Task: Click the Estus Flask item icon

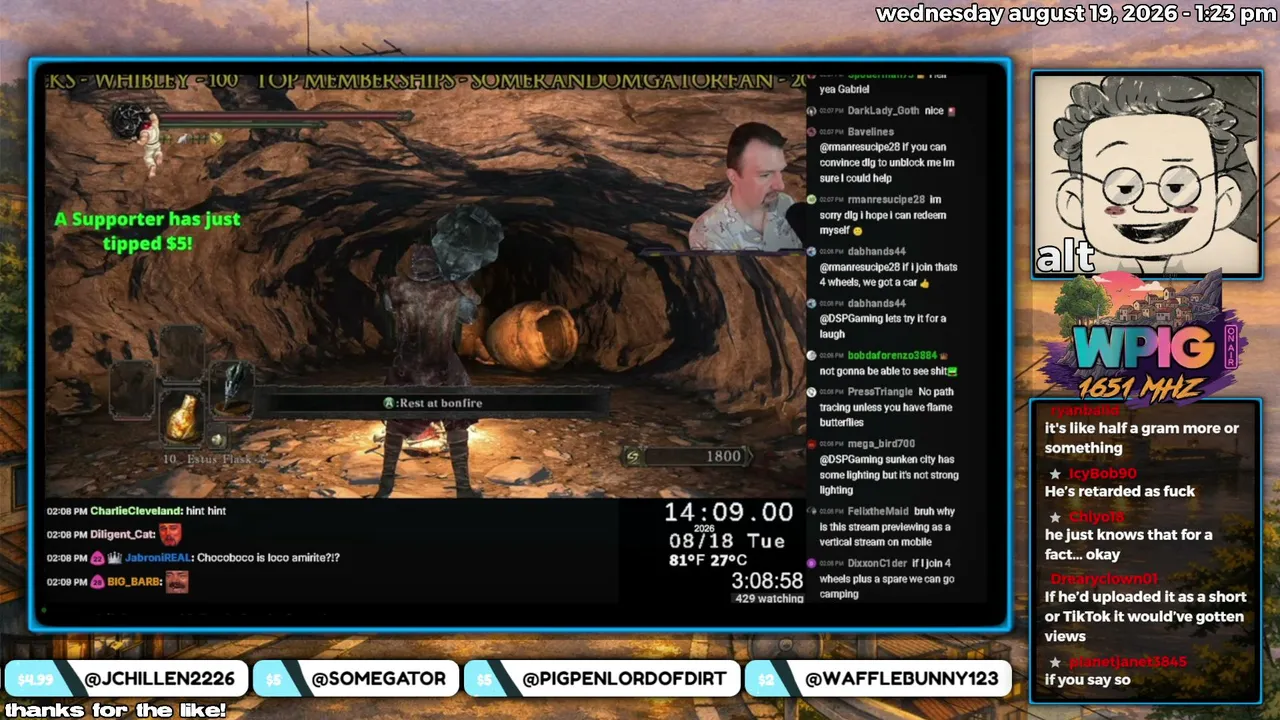Action: pos(181,417)
